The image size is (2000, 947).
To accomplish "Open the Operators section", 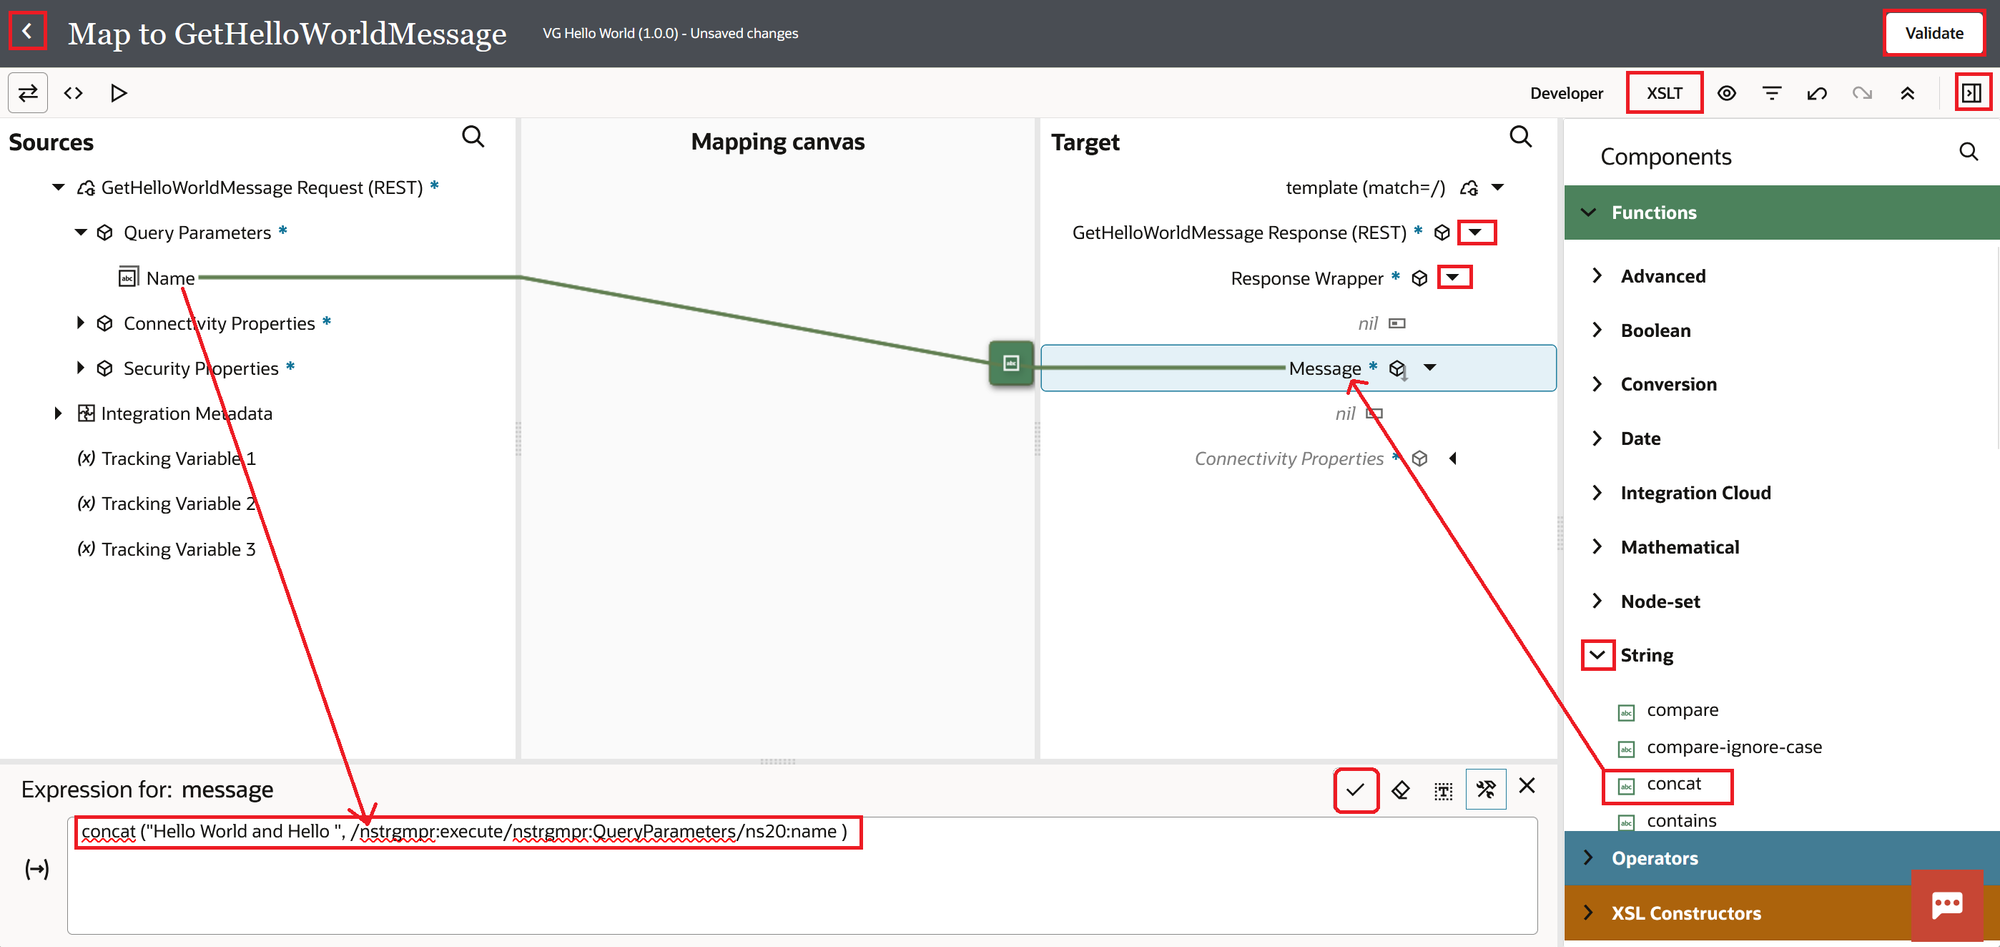I will coord(1654,858).
